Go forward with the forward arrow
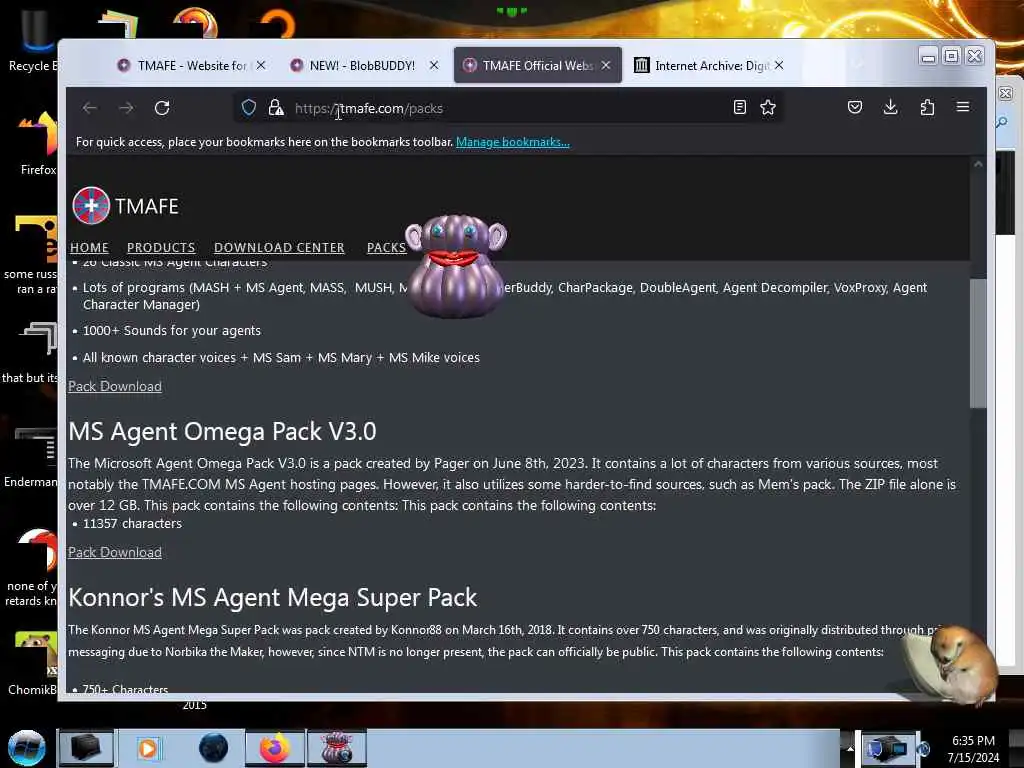This screenshot has width=1024, height=768. click(x=126, y=108)
